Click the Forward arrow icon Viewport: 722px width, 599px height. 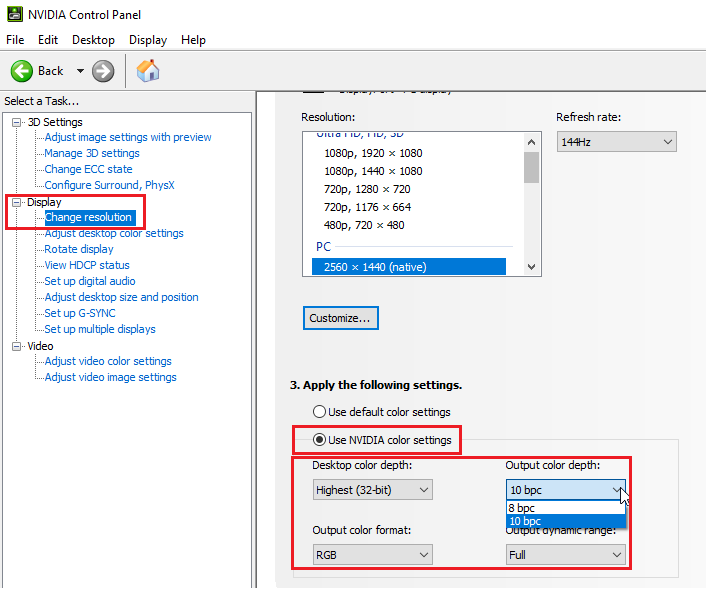pos(103,71)
